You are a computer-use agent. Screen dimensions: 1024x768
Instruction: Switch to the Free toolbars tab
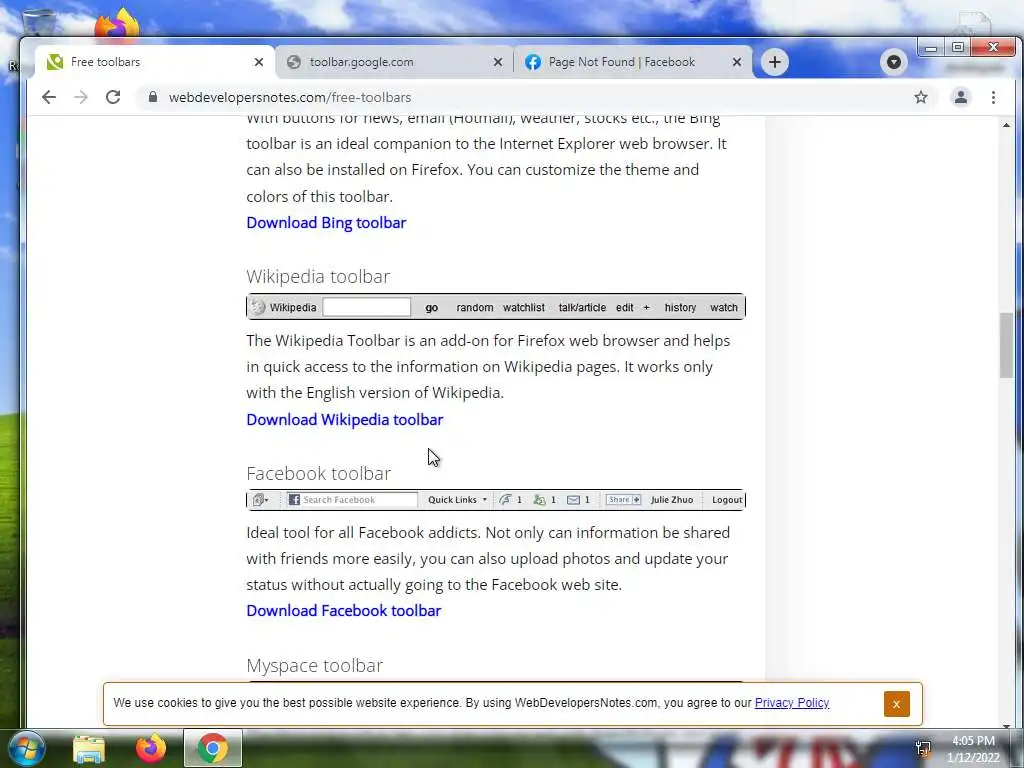[x=155, y=62]
